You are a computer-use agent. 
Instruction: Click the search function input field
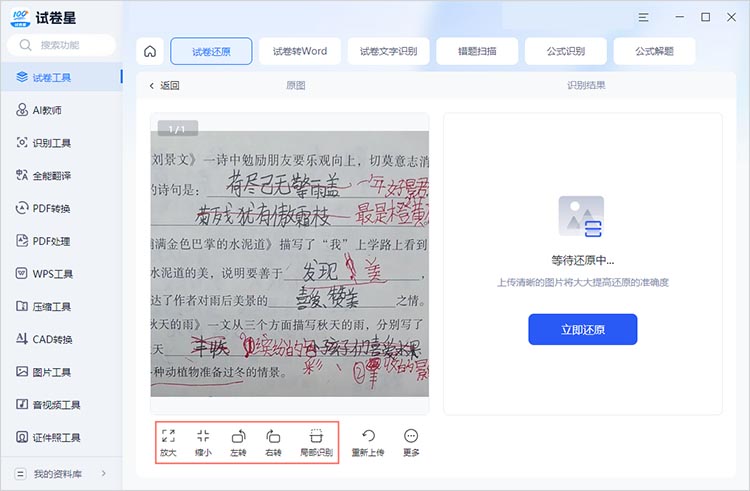61,45
